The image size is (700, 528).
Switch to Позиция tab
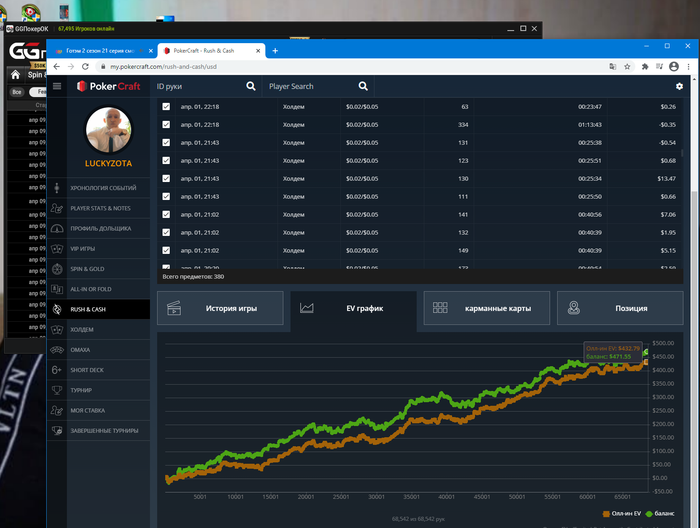click(x=620, y=308)
